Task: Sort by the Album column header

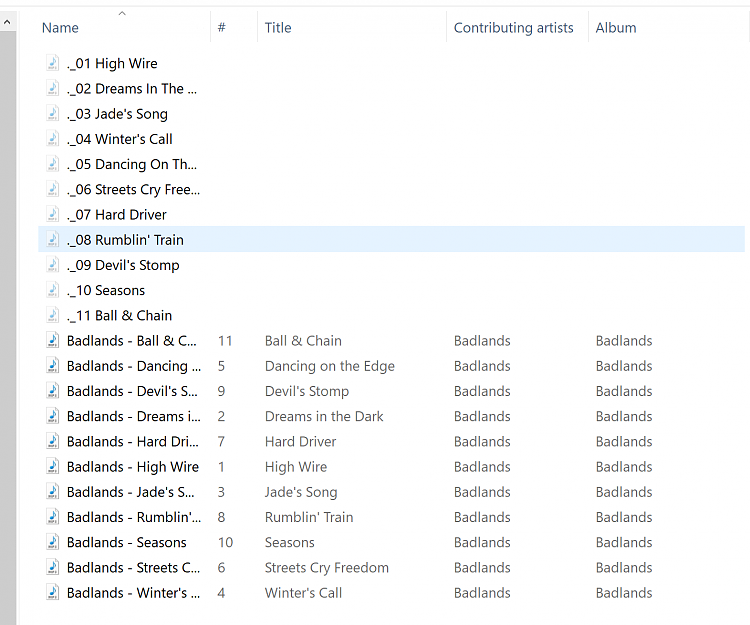Action: pyautogui.click(x=616, y=28)
